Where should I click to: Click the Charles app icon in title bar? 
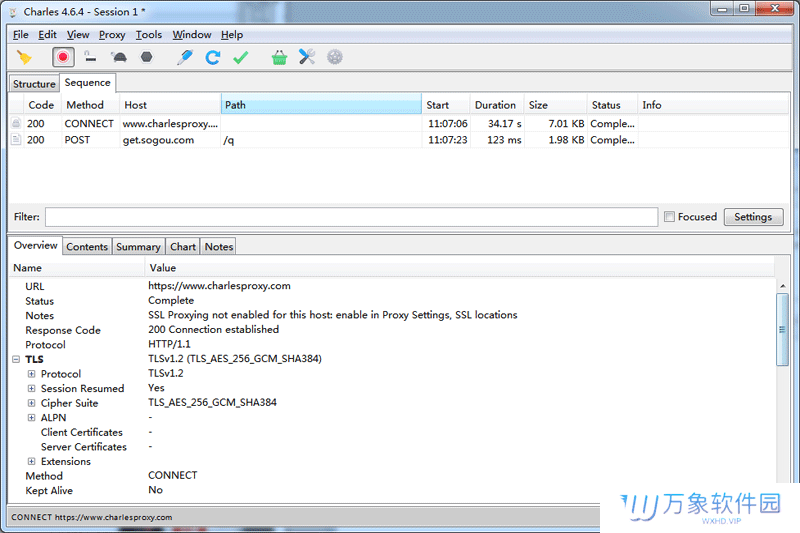(x=13, y=12)
